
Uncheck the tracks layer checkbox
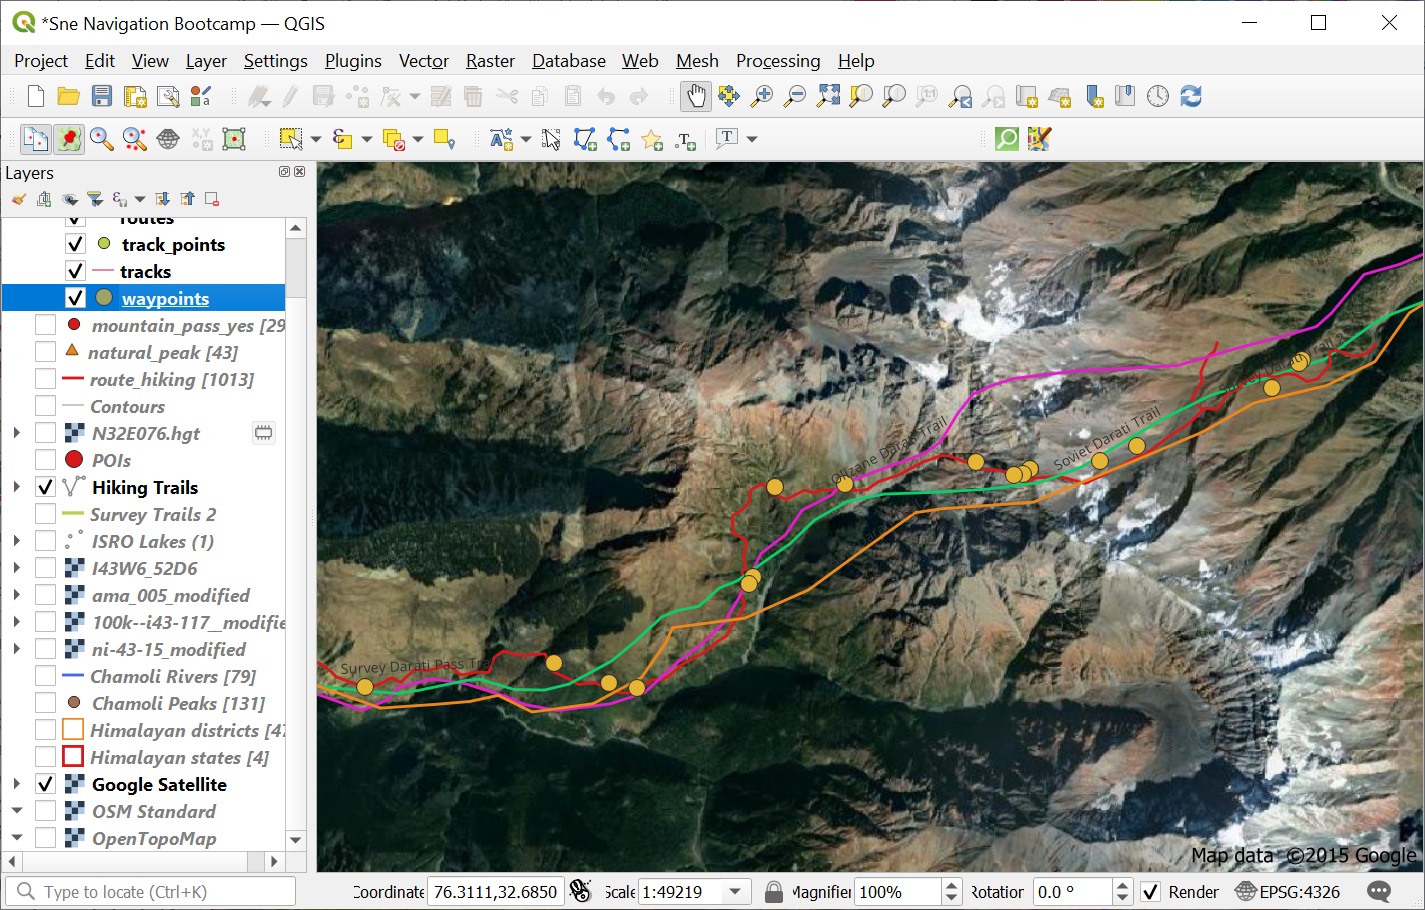pyautogui.click(x=75, y=271)
